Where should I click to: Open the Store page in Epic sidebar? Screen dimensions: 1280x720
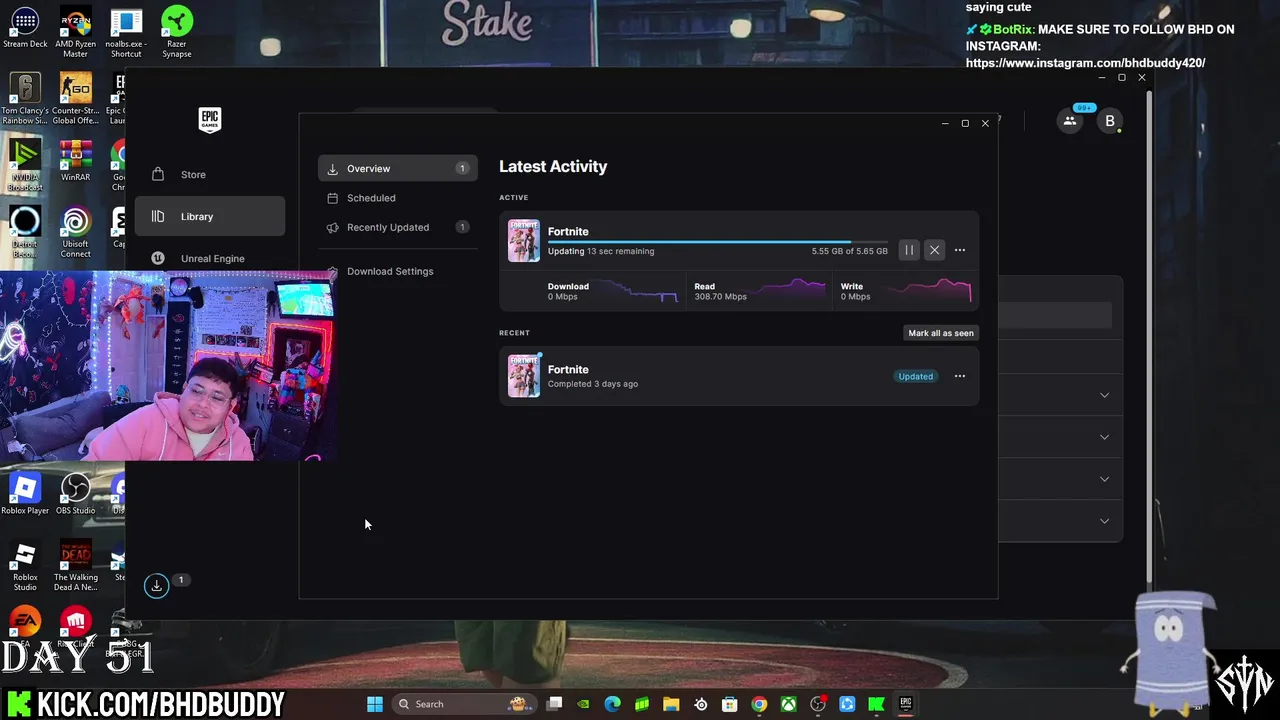pos(210,174)
